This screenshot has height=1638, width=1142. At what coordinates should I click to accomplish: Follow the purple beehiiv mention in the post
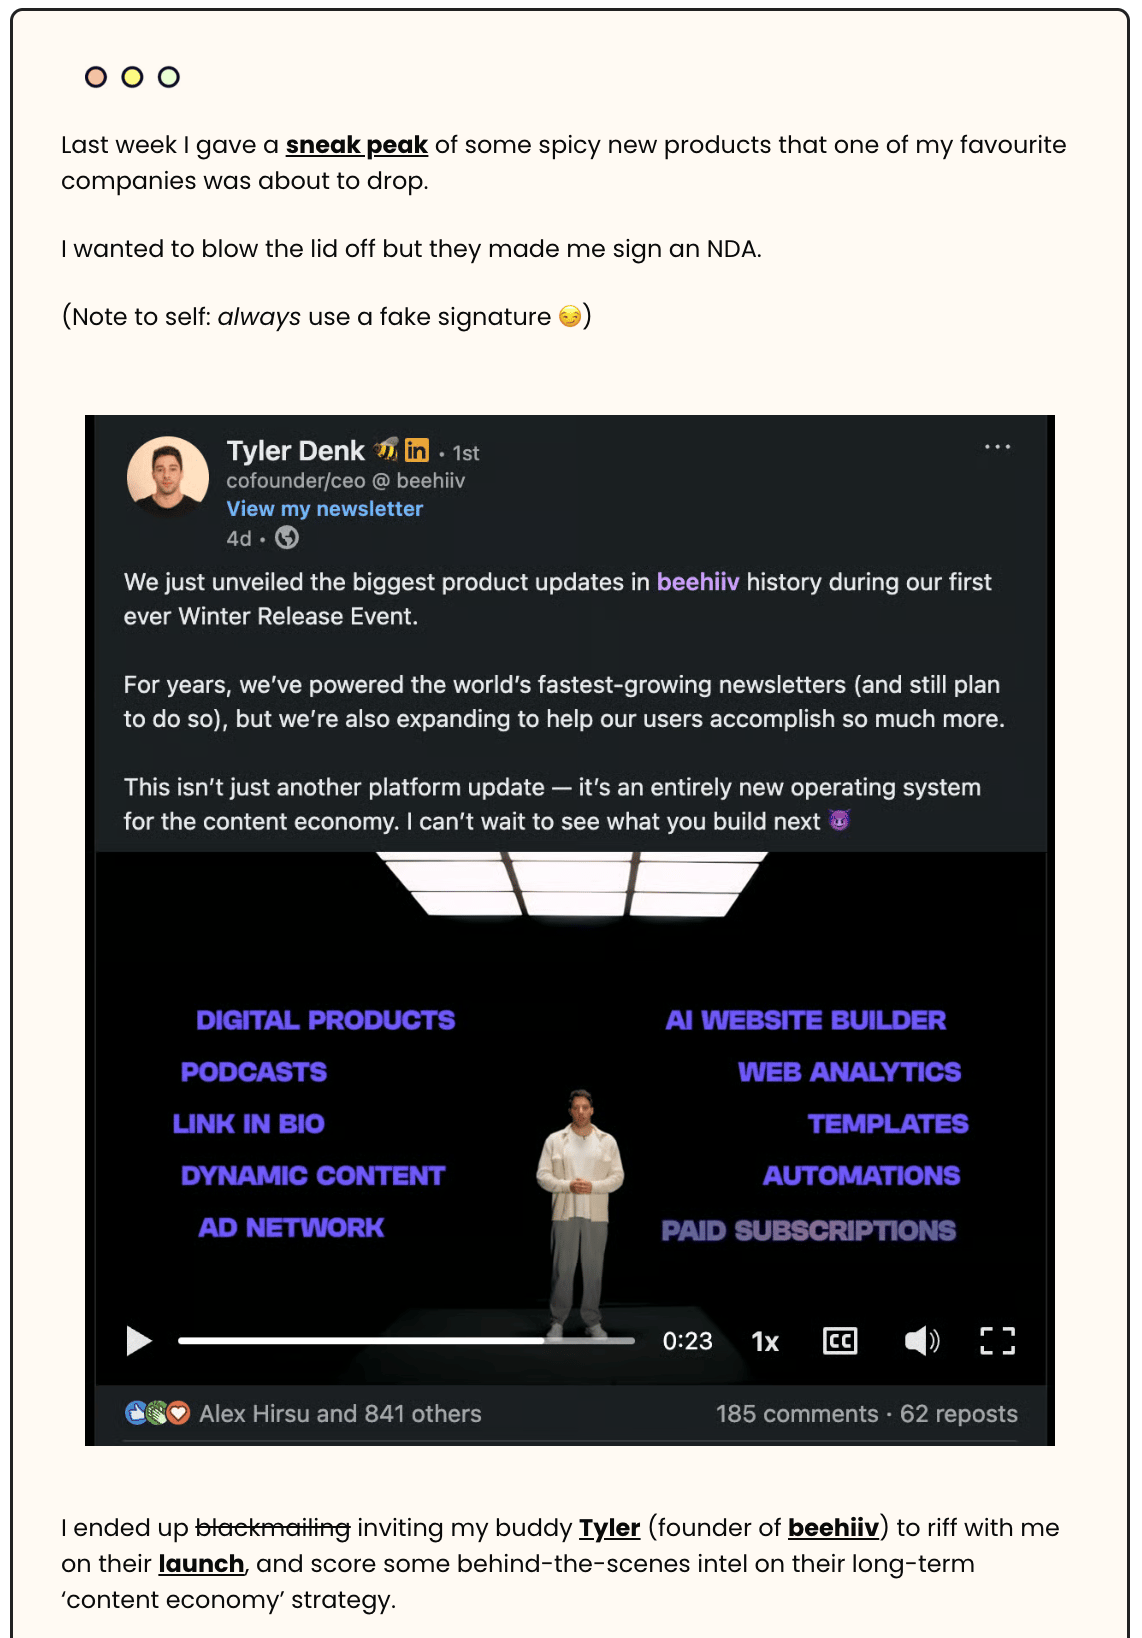click(x=698, y=582)
